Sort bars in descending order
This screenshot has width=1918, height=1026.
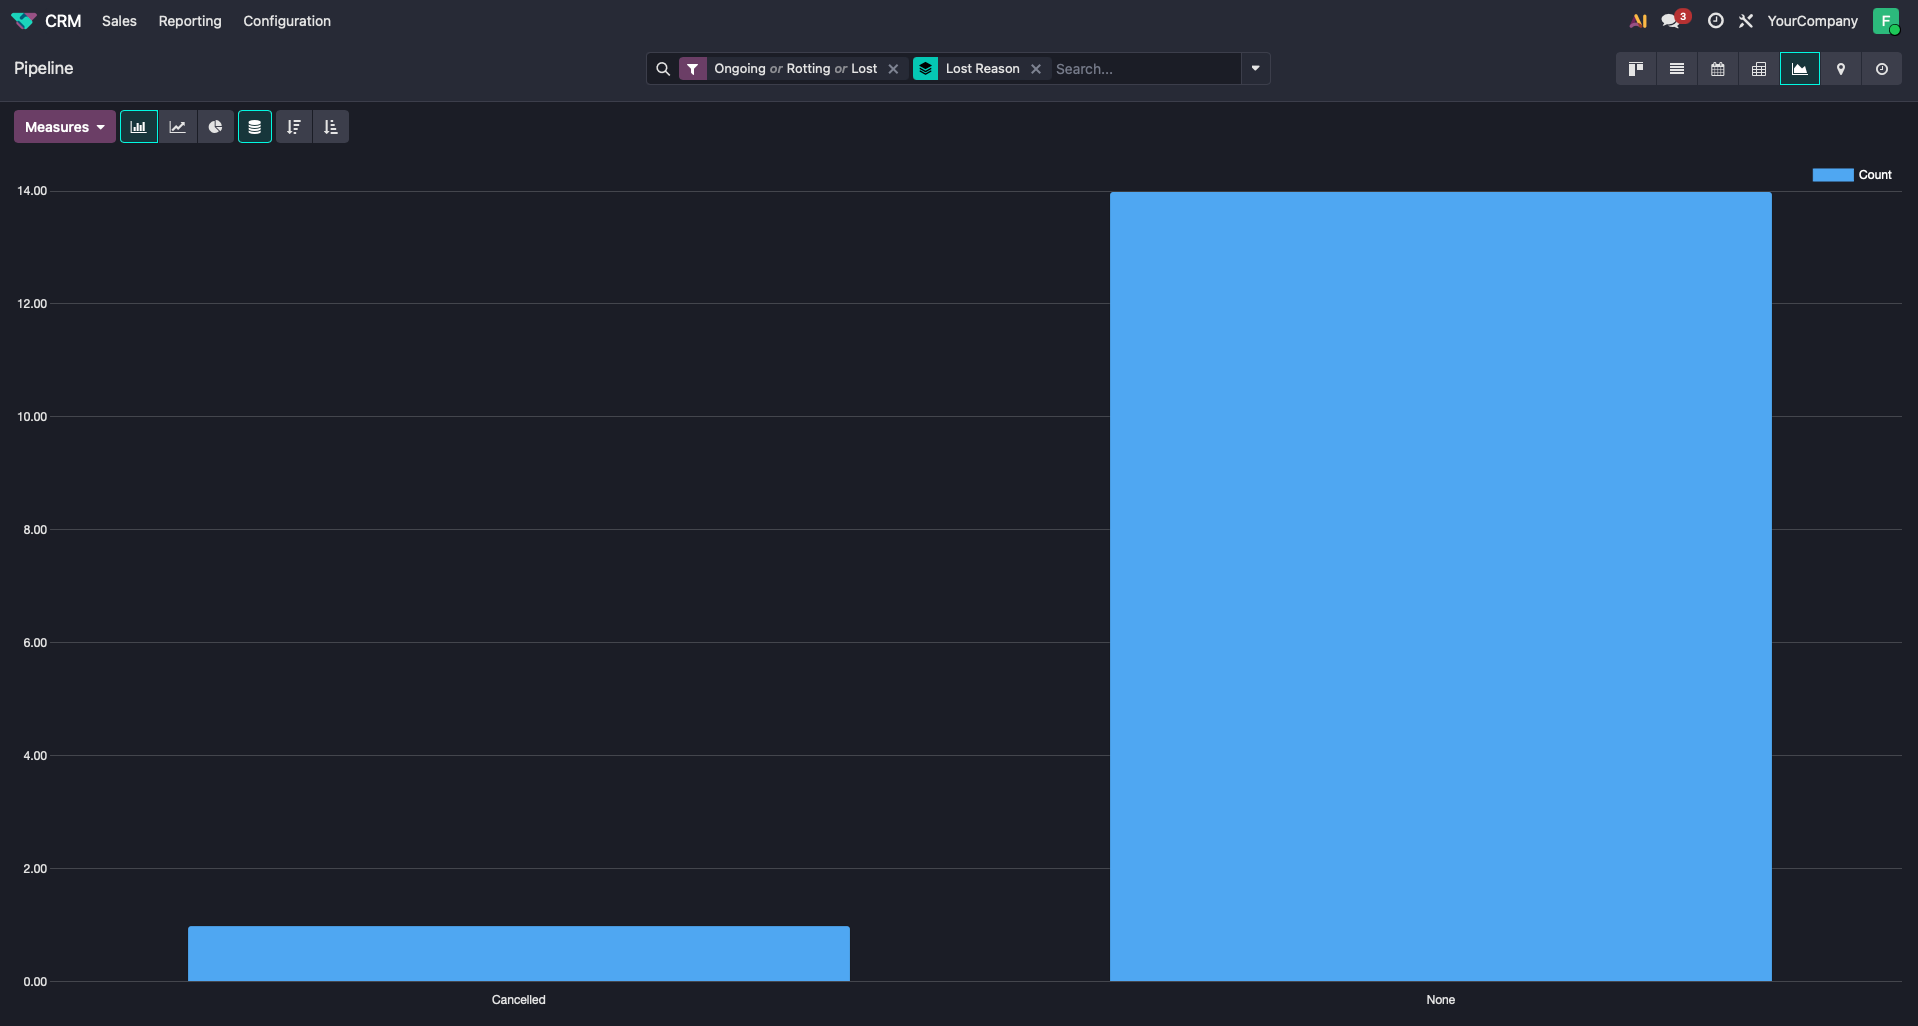click(x=293, y=127)
